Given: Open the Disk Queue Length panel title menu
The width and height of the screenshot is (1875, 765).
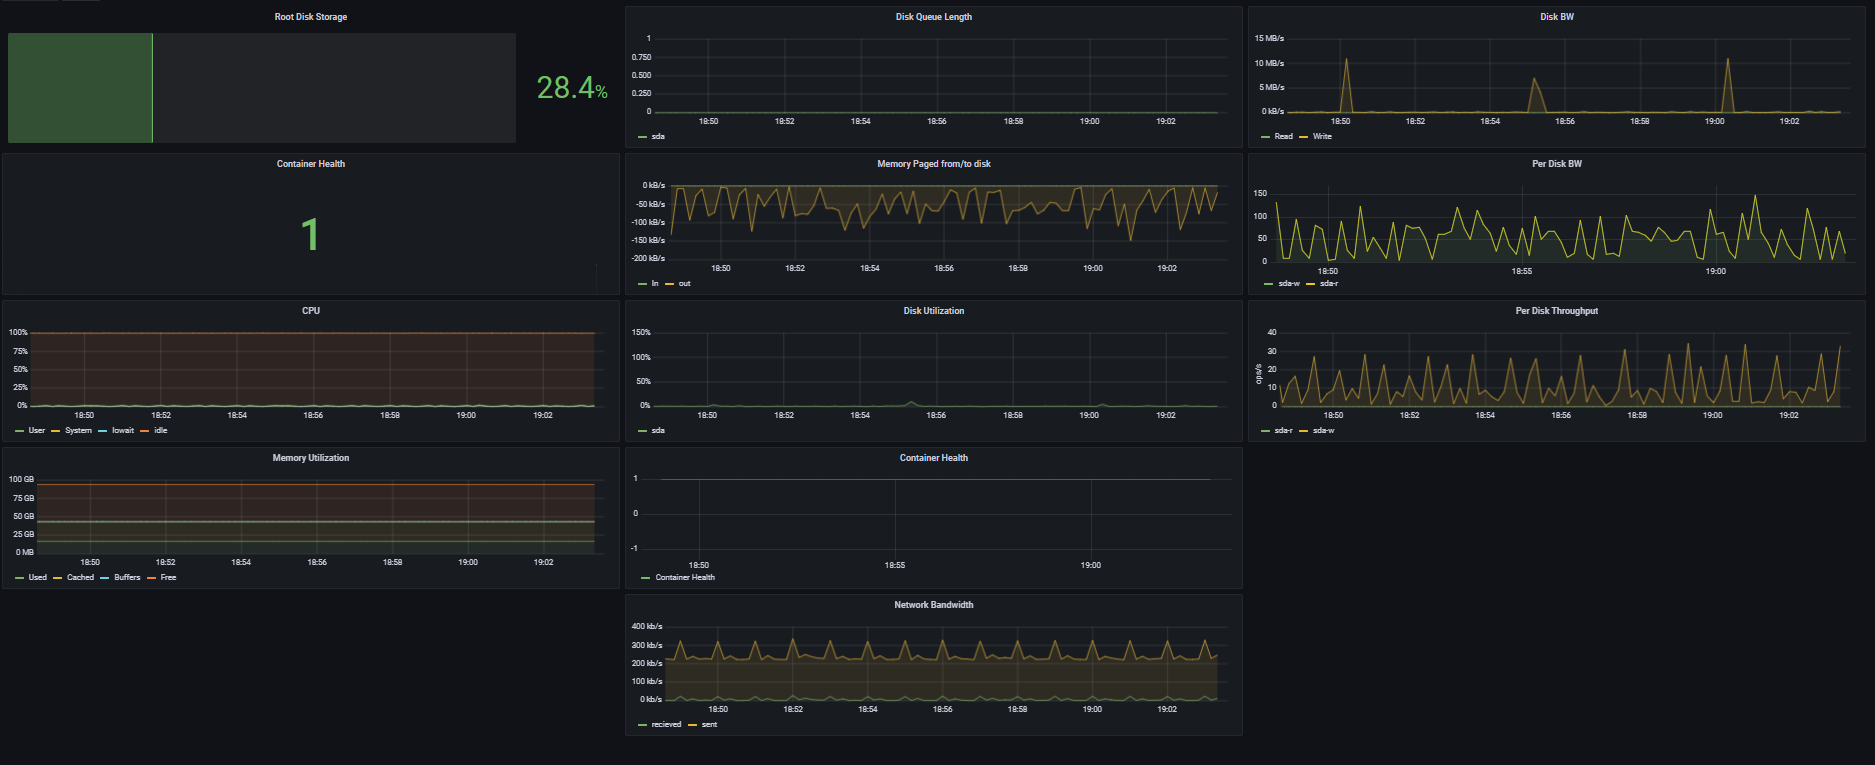Looking at the screenshot, I should tap(933, 17).
